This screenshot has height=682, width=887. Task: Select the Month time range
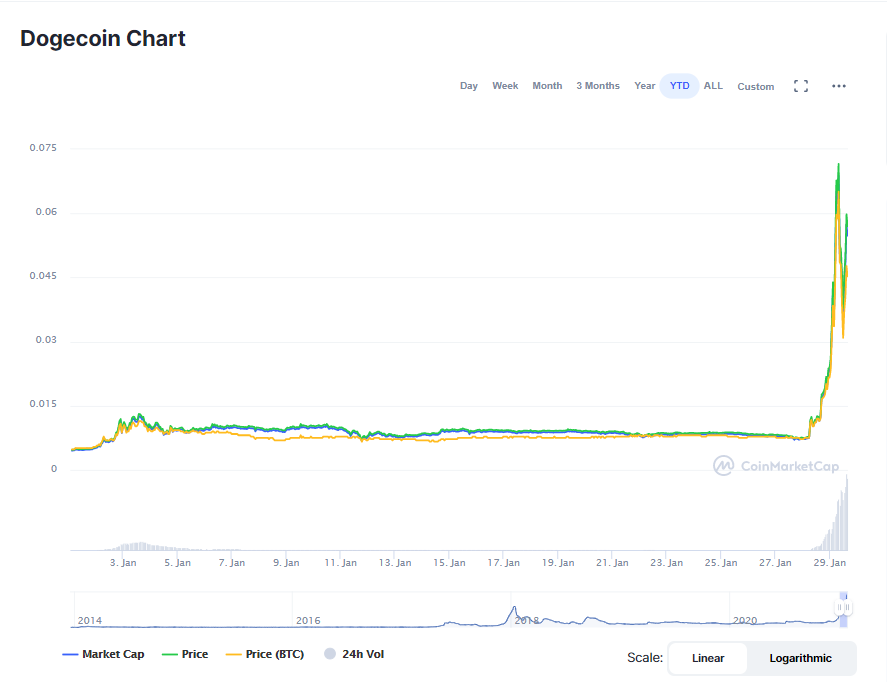(547, 86)
